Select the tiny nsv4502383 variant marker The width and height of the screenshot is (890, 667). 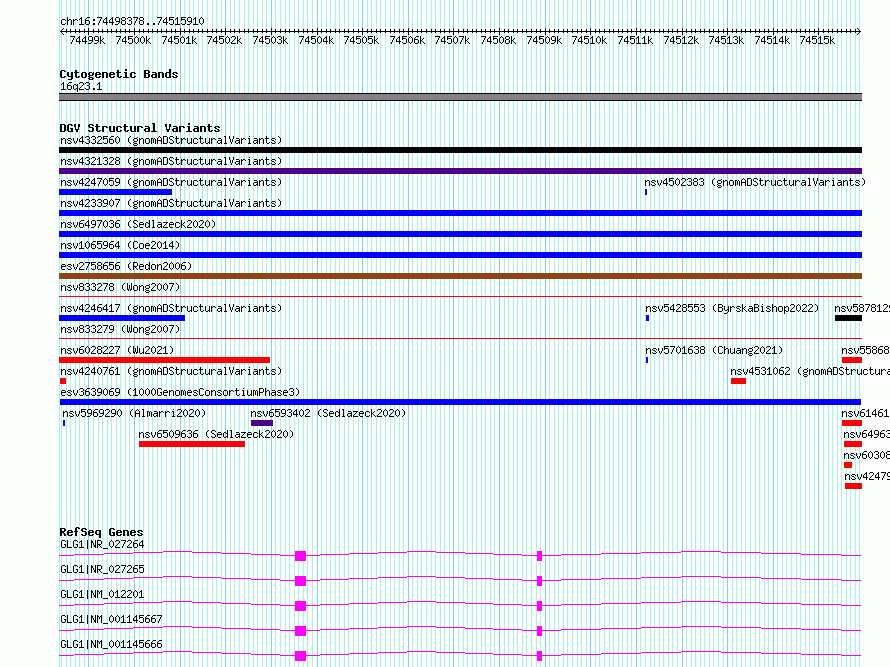(646, 192)
